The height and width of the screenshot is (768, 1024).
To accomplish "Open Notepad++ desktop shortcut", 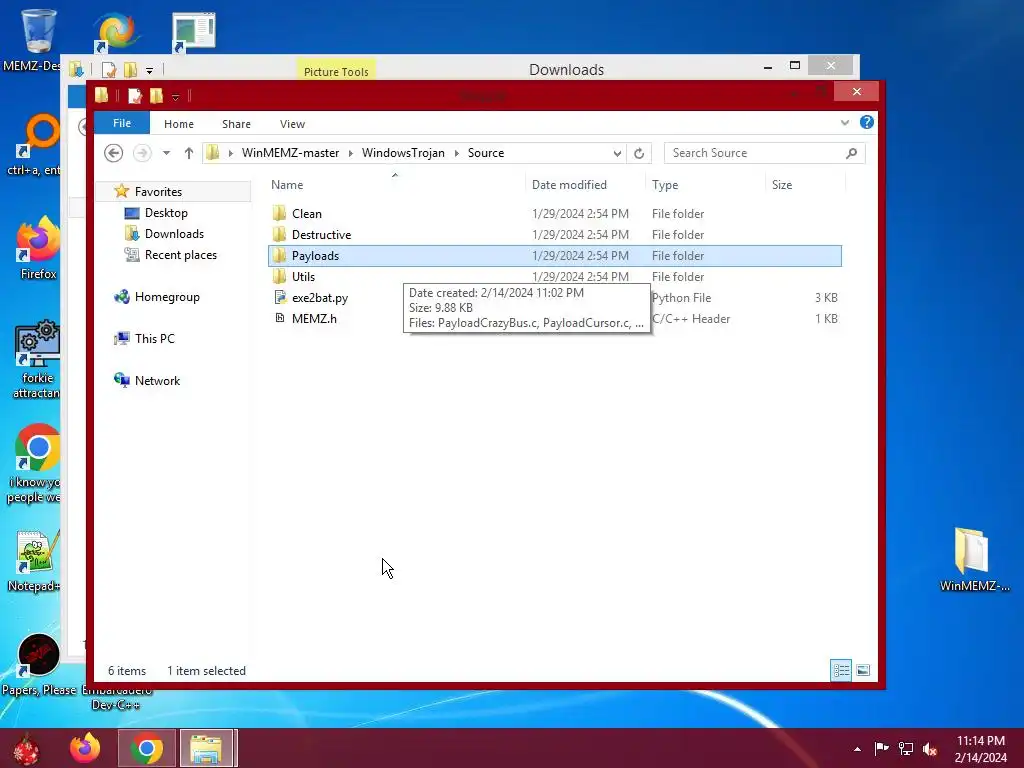I will pyautogui.click(x=34, y=560).
